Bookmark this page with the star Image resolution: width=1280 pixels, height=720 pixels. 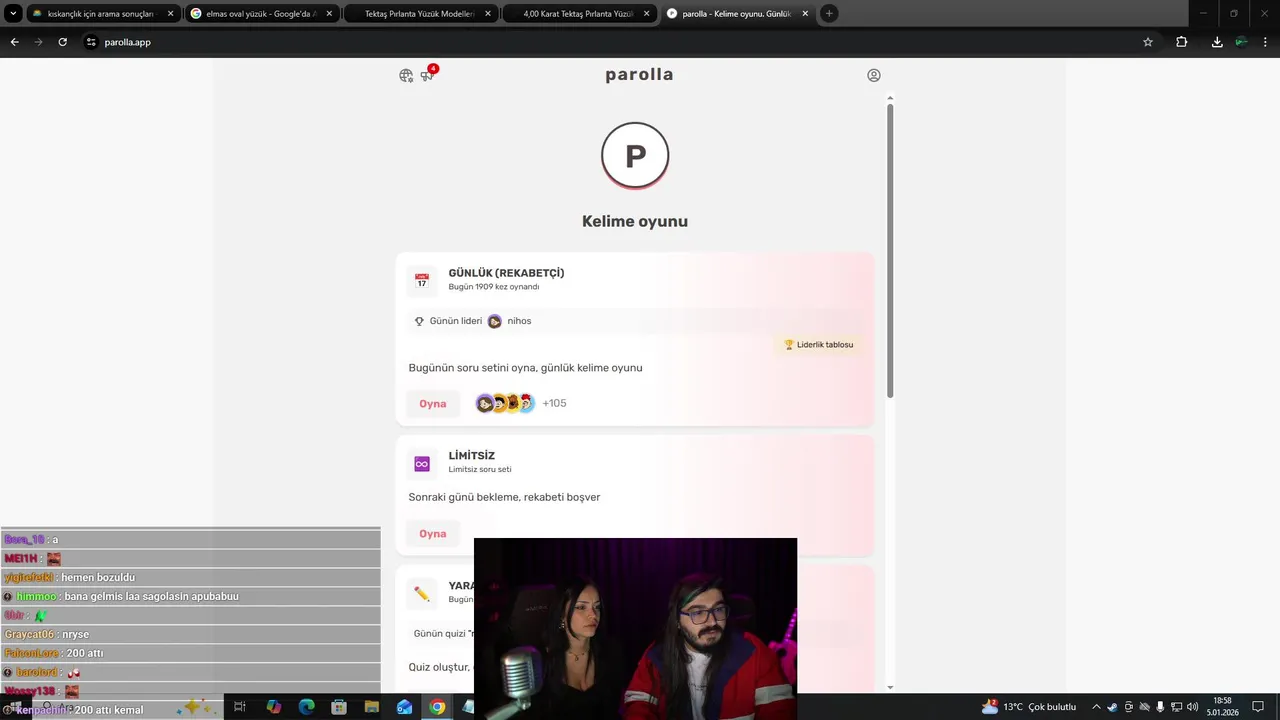click(1148, 42)
